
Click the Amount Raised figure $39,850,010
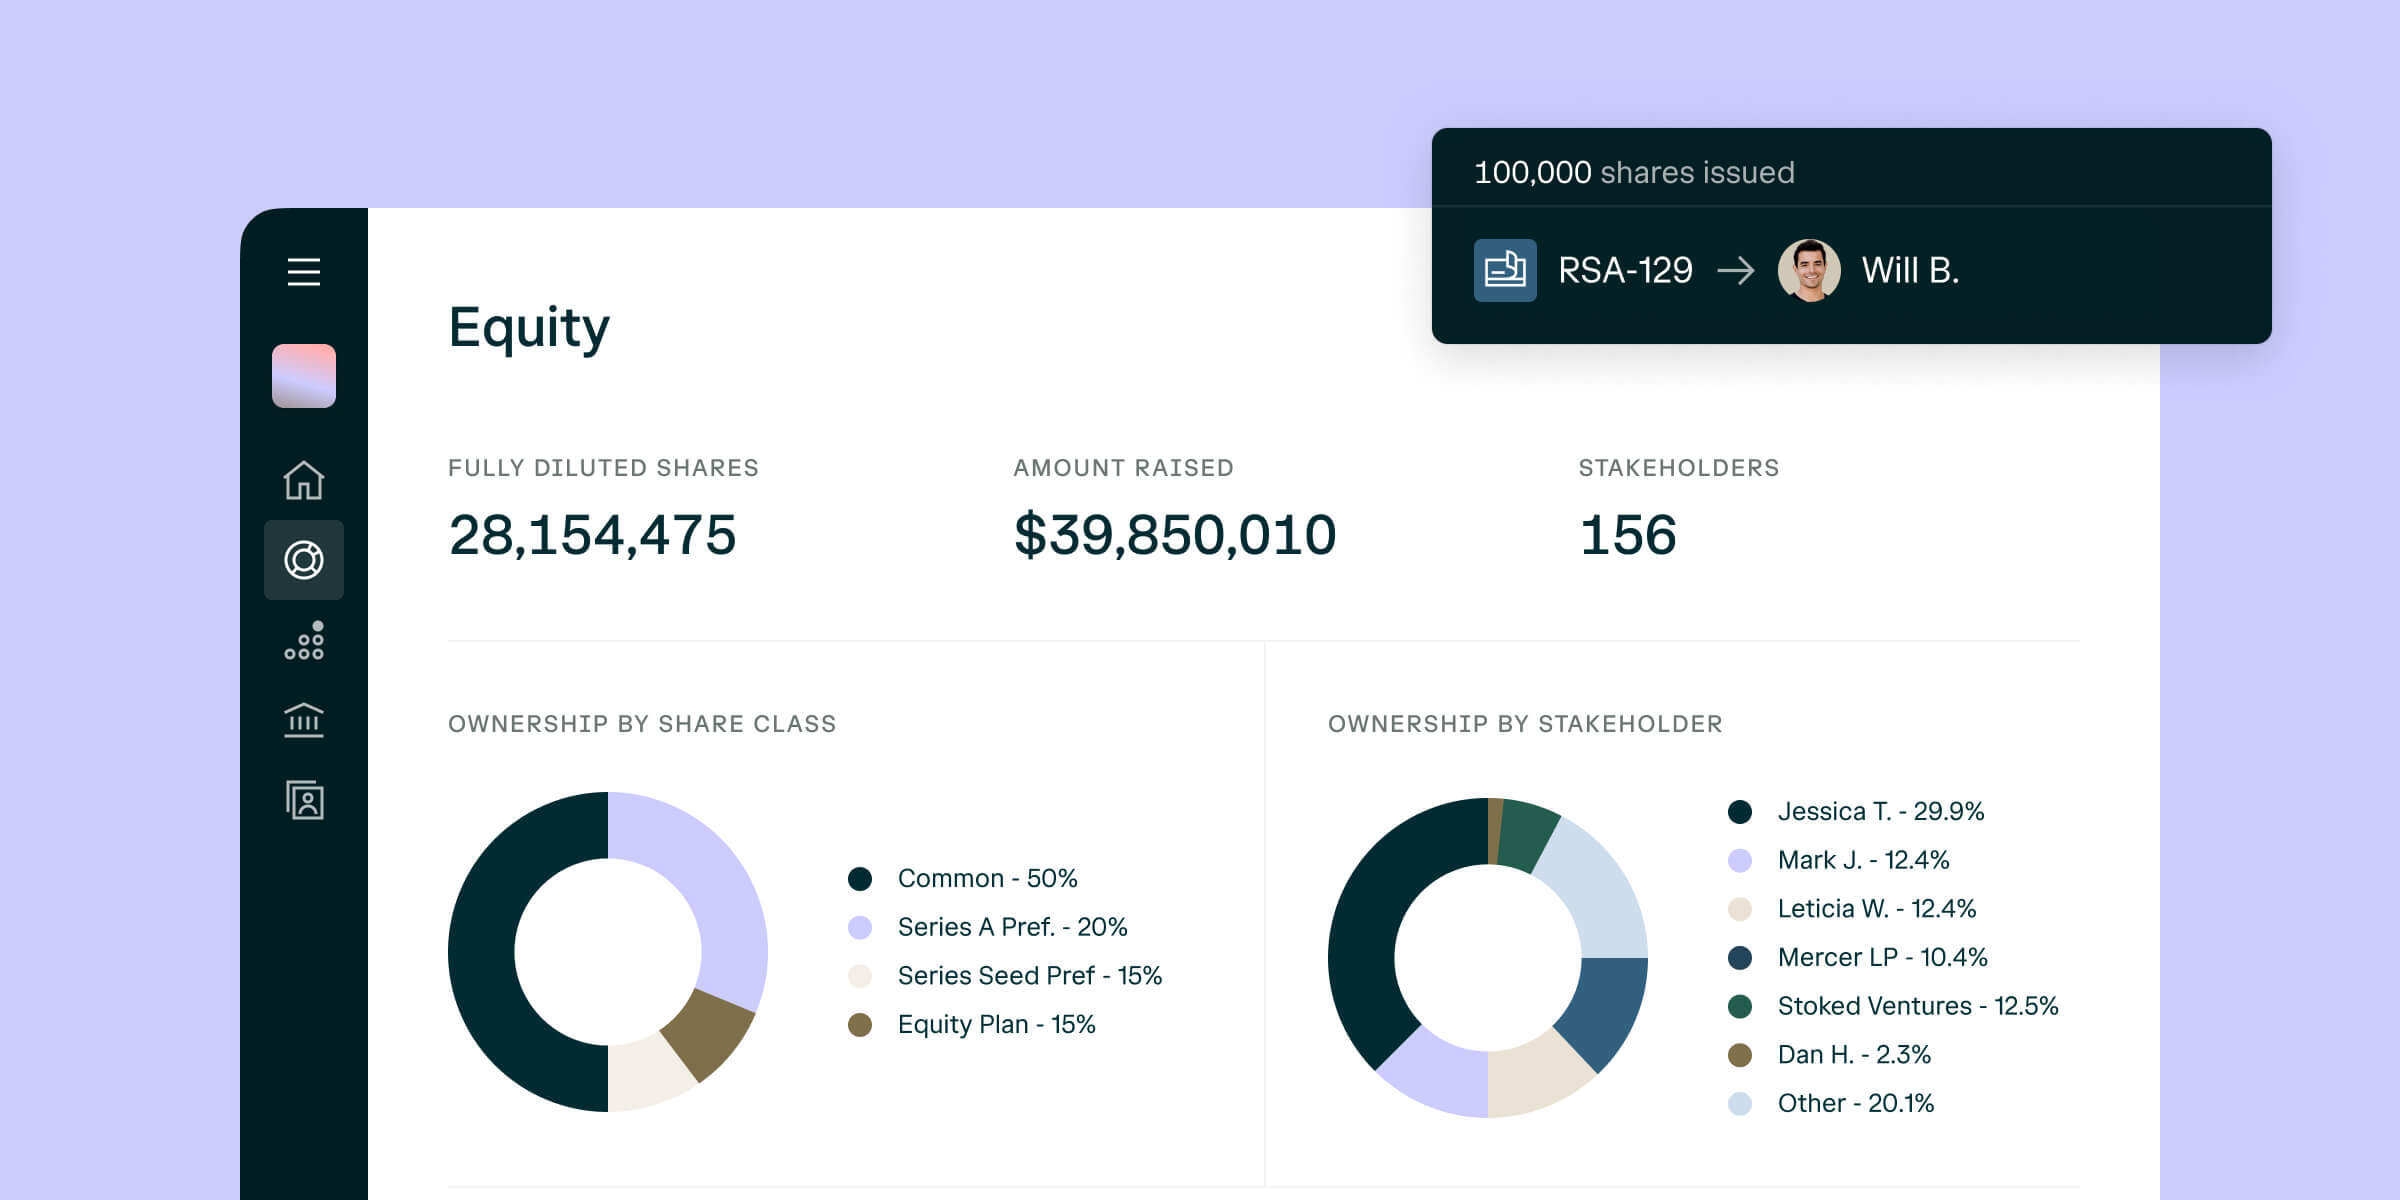coord(1175,536)
